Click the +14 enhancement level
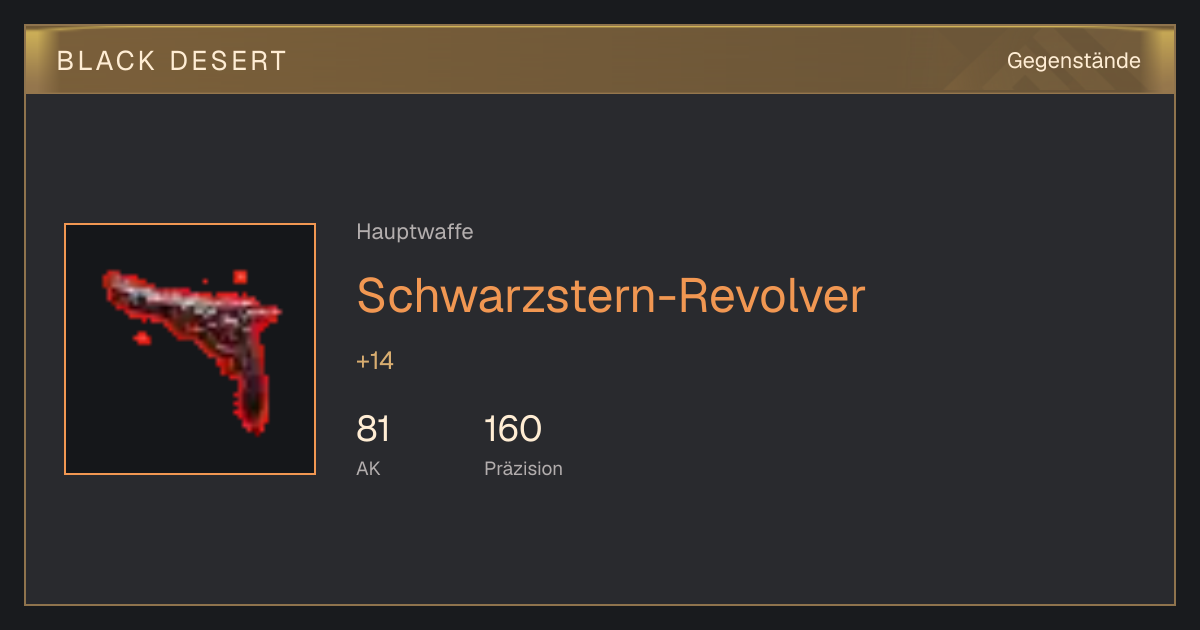 pos(375,361)
